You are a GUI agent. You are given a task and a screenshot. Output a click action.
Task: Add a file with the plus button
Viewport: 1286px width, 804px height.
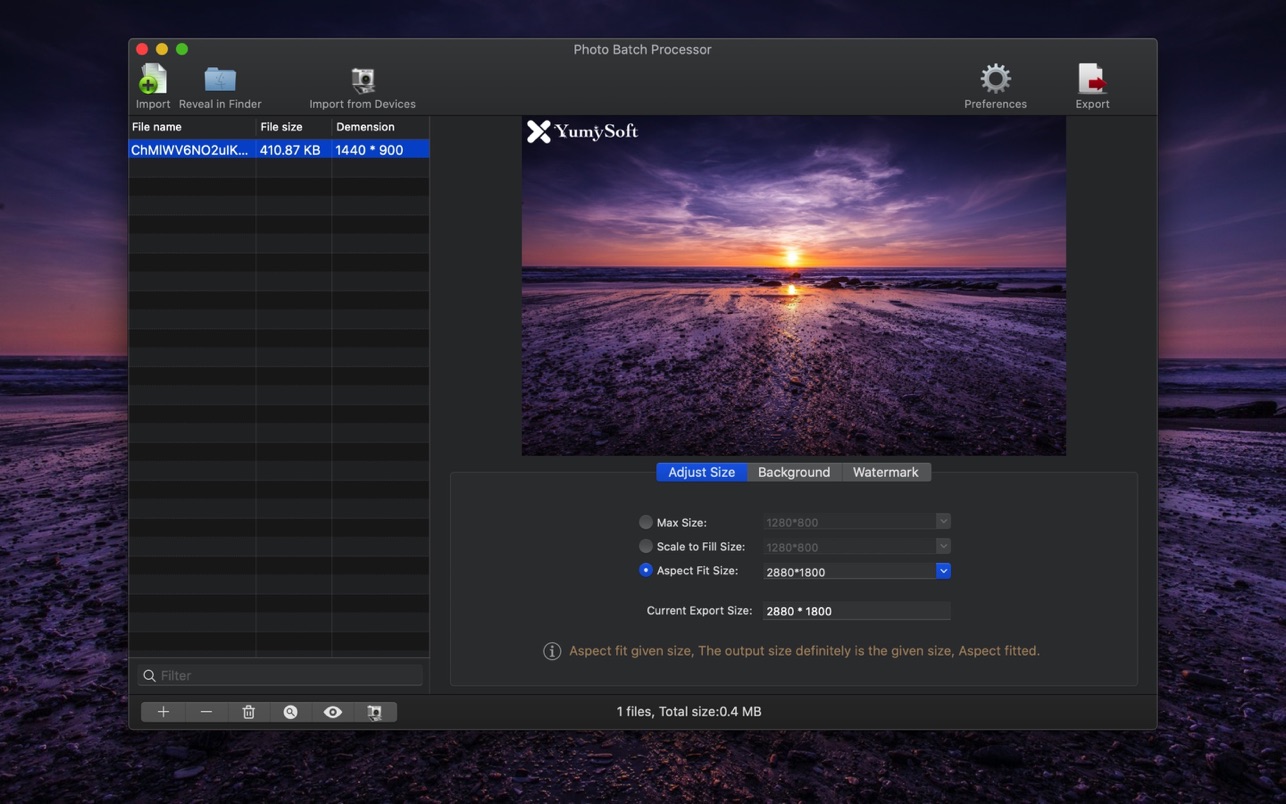pyautogui.click(x=163, y=712)
